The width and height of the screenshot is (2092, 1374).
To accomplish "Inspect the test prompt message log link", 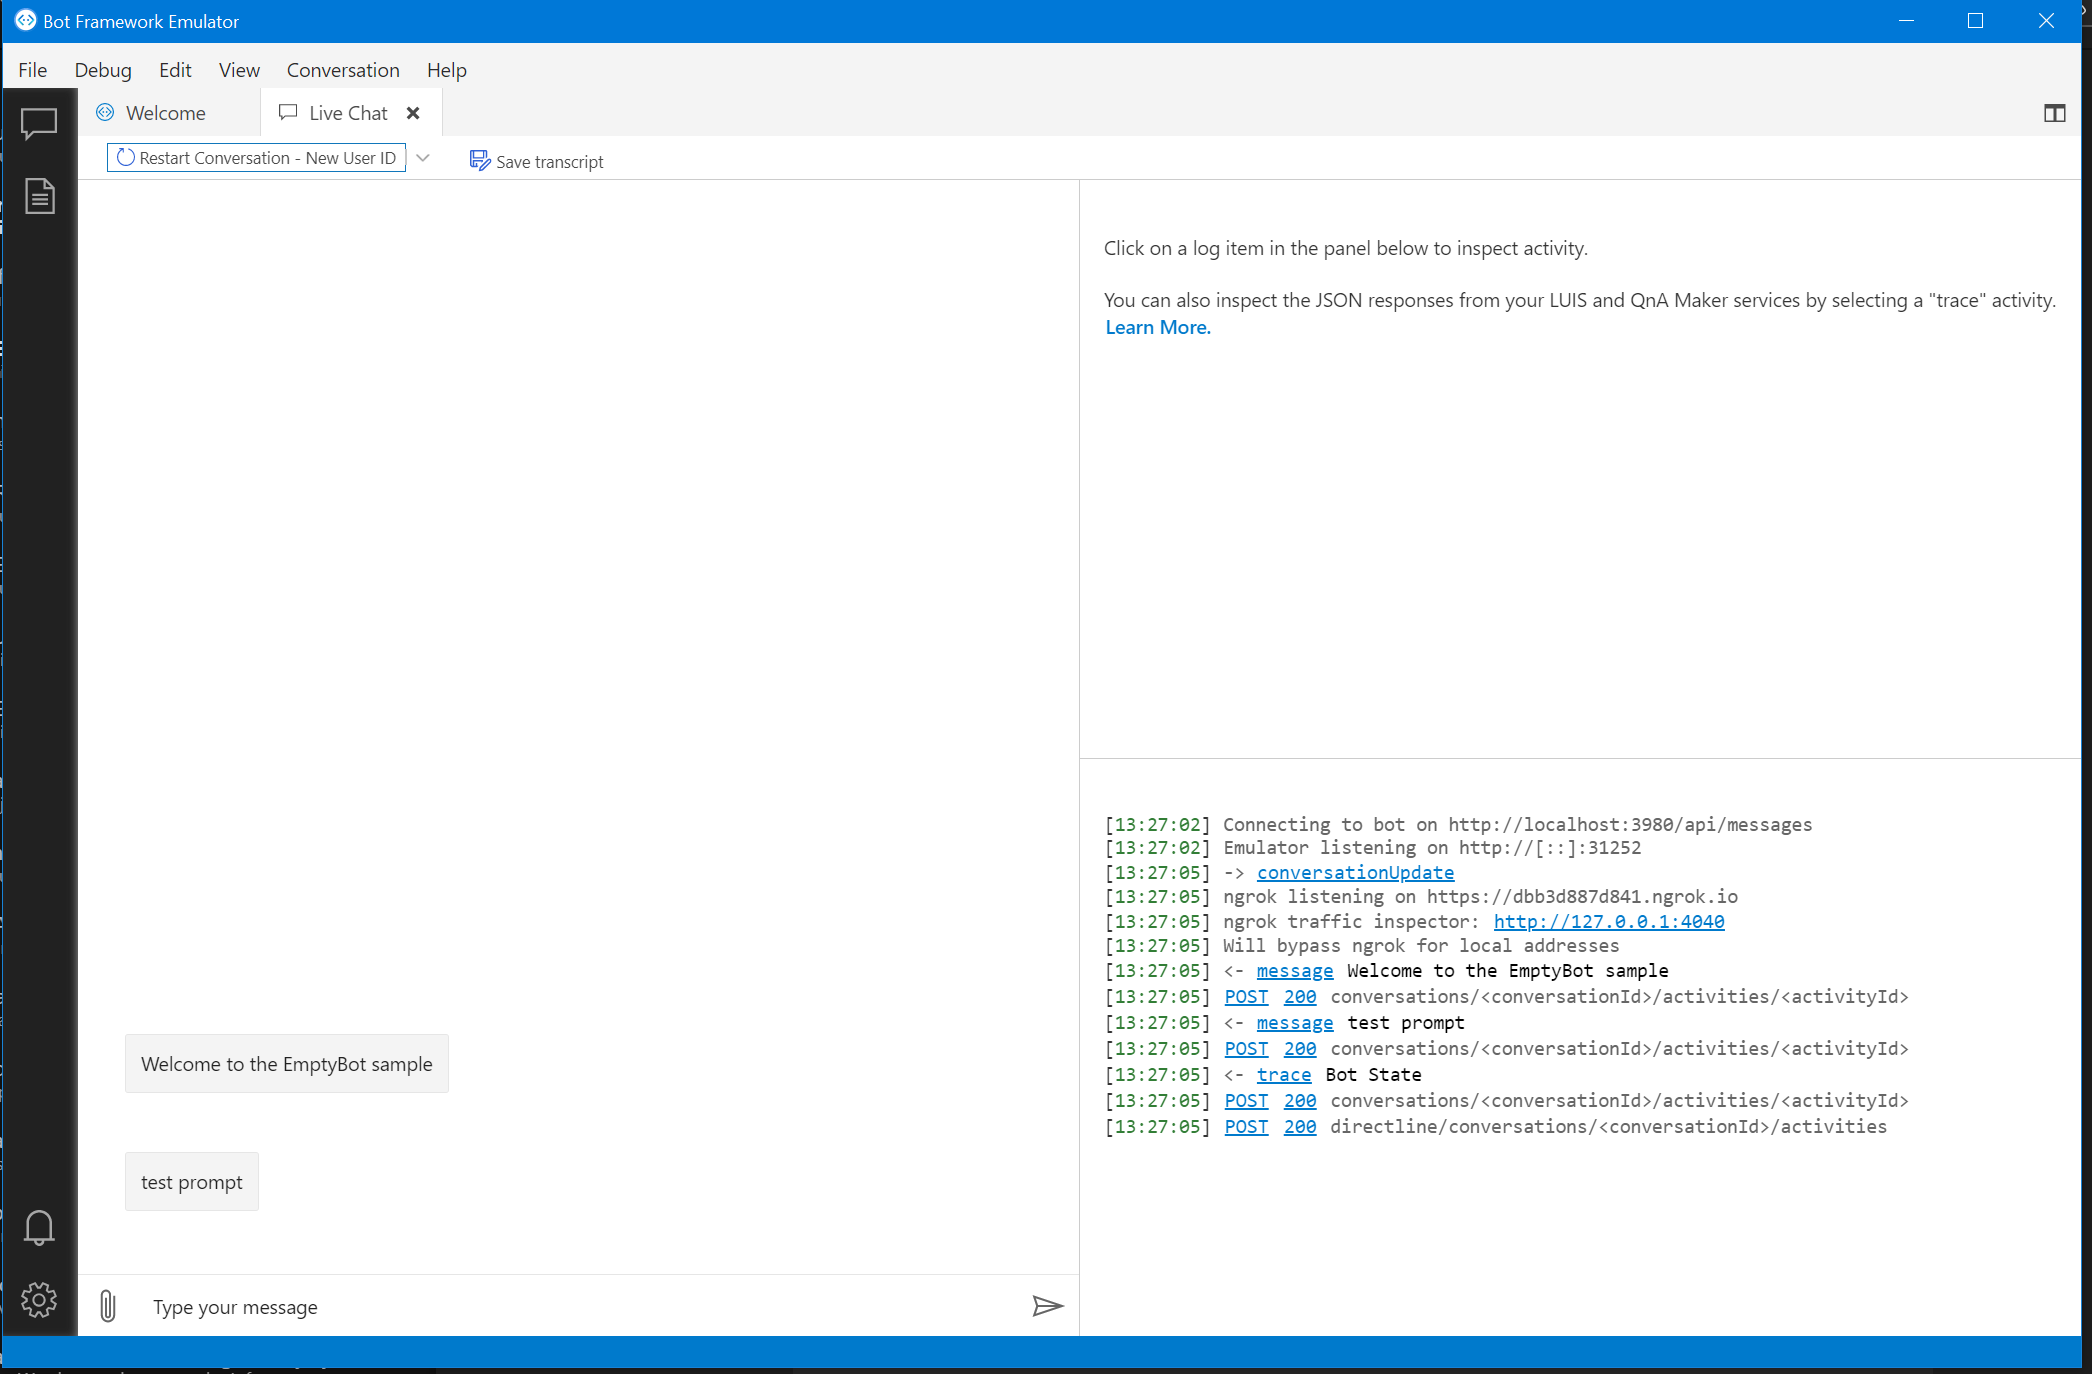I will click(x=1295, y=1023).
